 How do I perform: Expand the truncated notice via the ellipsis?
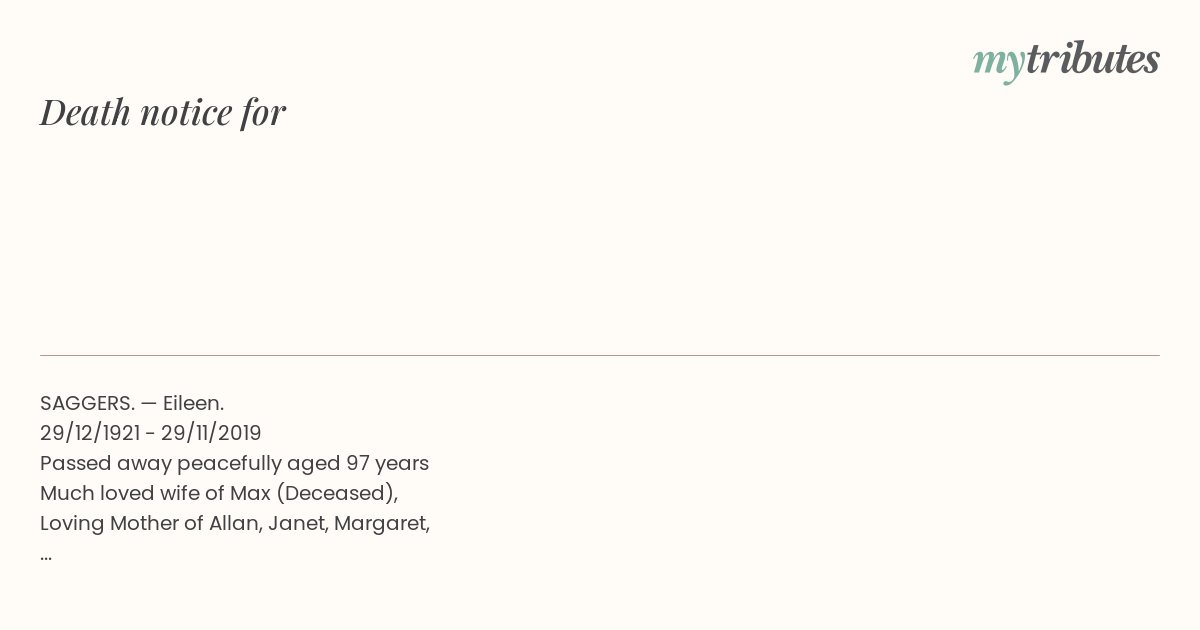46,558
